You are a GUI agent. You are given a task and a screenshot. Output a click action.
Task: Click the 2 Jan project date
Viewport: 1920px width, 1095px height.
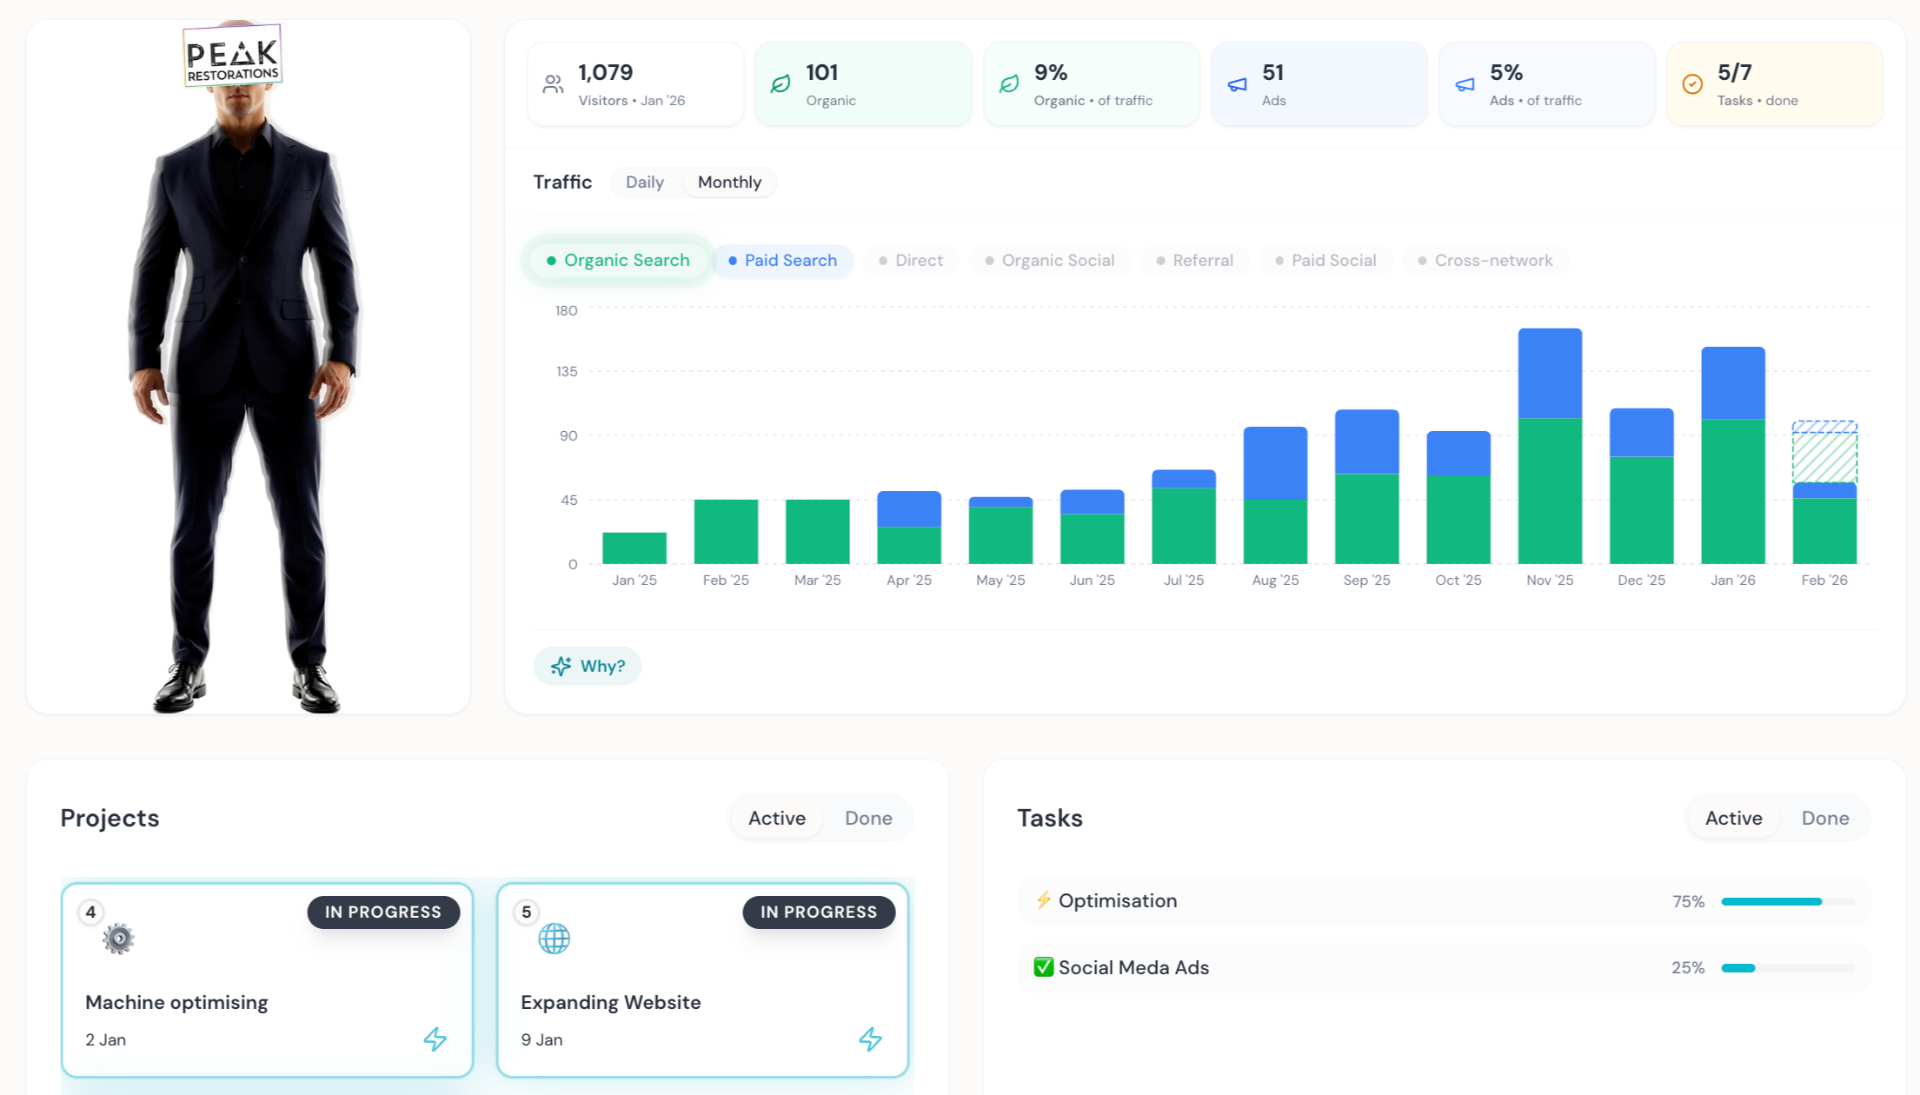[x=105, y=1040]
